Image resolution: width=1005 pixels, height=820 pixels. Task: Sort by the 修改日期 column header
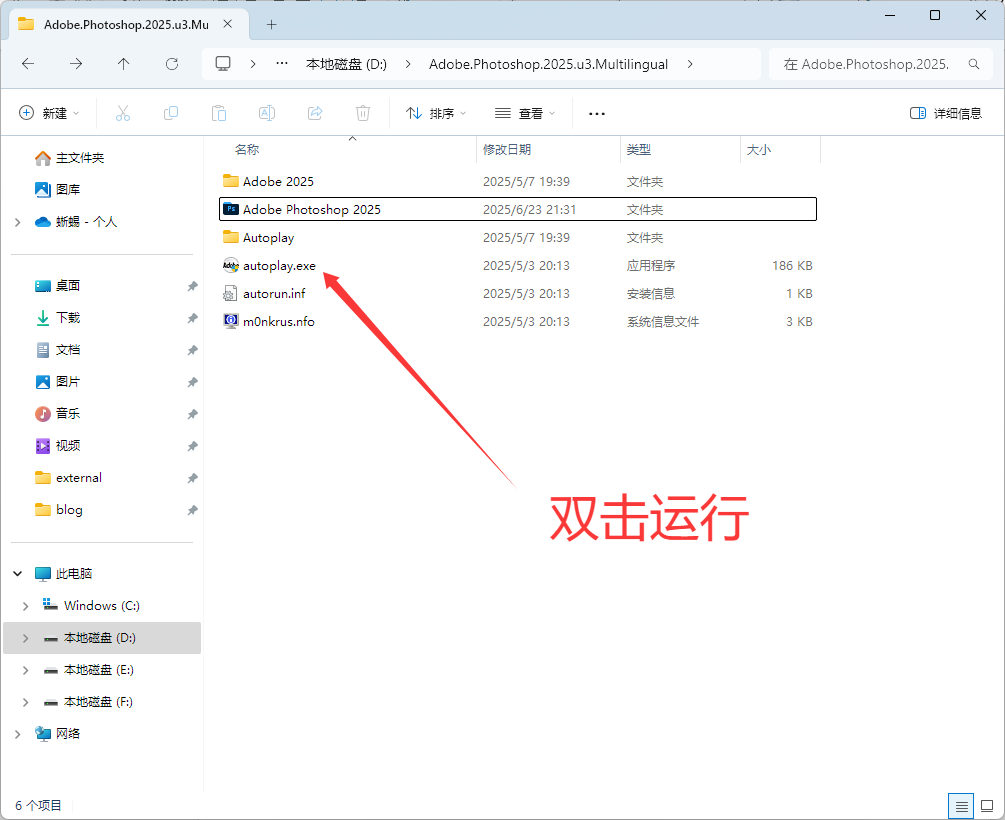(x=507, y=149)
